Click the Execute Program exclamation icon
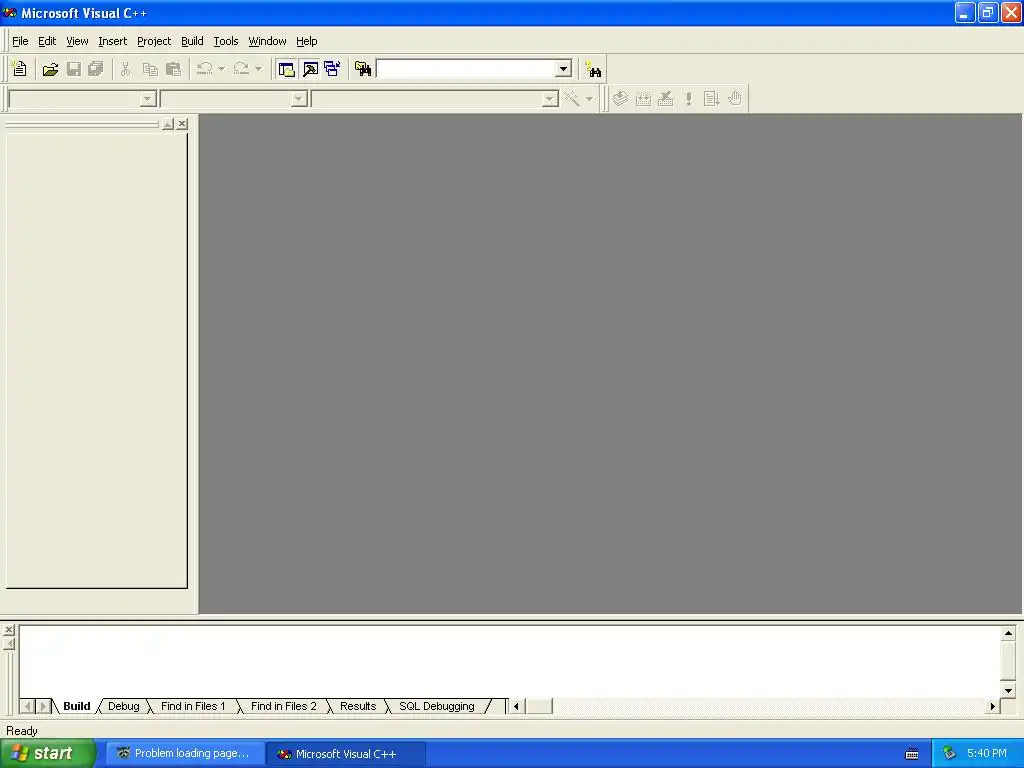Image resolution: width=1024 pixels, height=768 pixels. pyautogui.click(x=688, y=99)
